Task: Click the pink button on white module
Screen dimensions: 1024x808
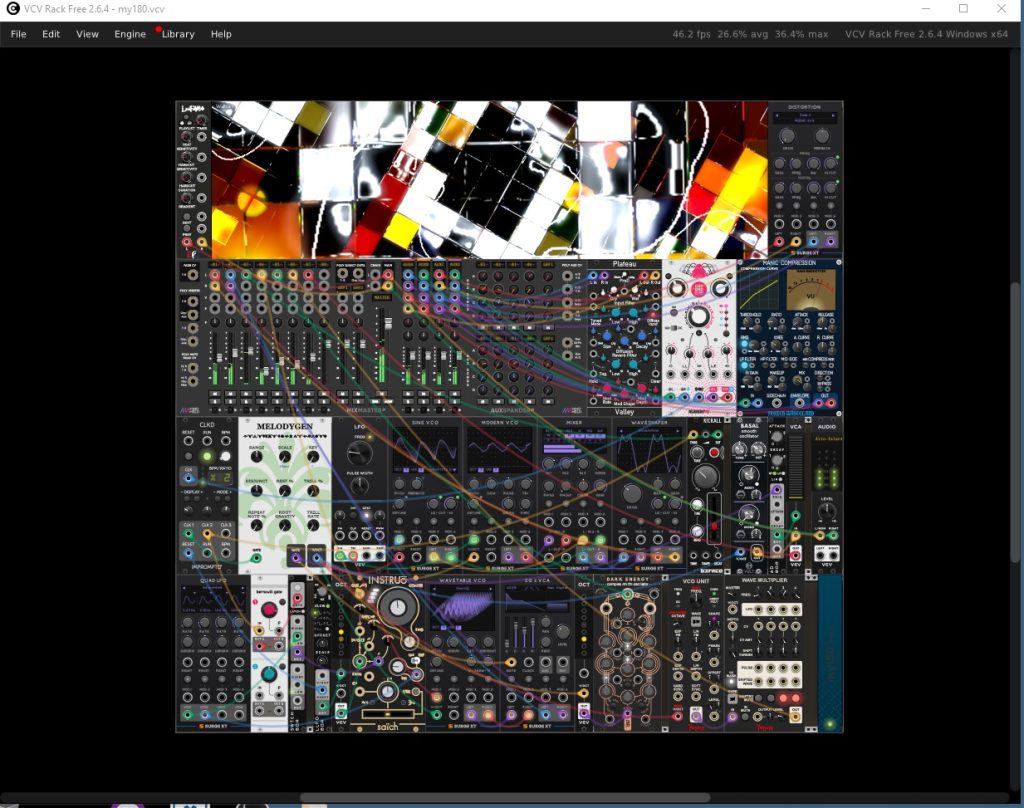Action: 699,288
